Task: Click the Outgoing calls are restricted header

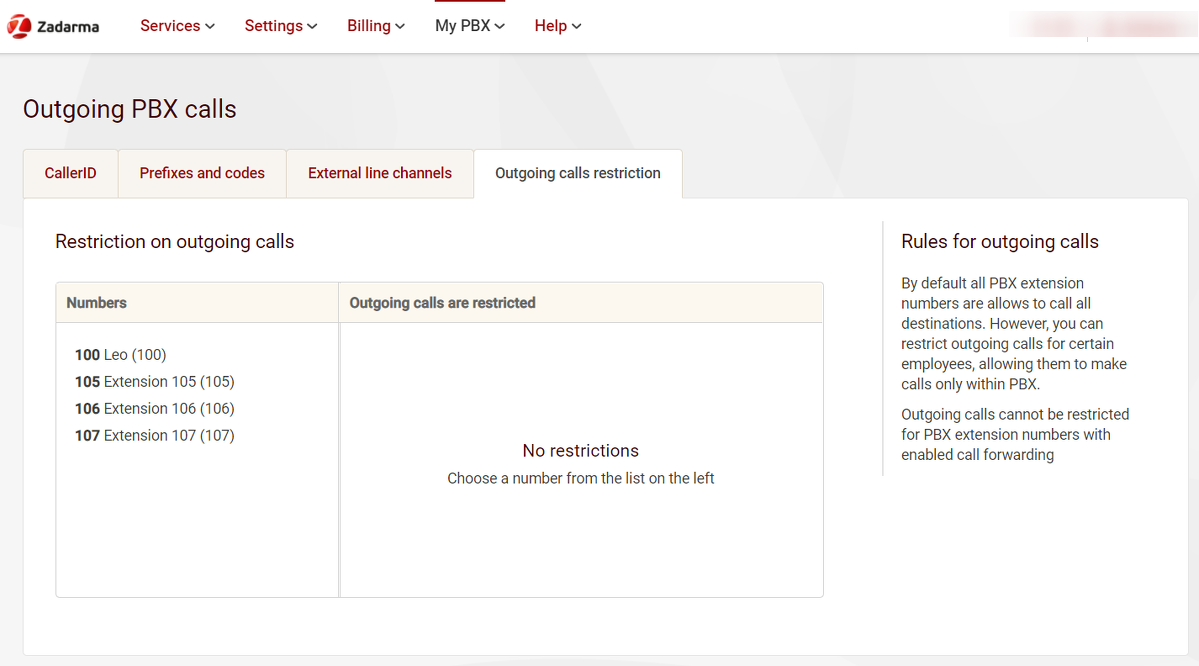Action: click(x=442, y=302)
